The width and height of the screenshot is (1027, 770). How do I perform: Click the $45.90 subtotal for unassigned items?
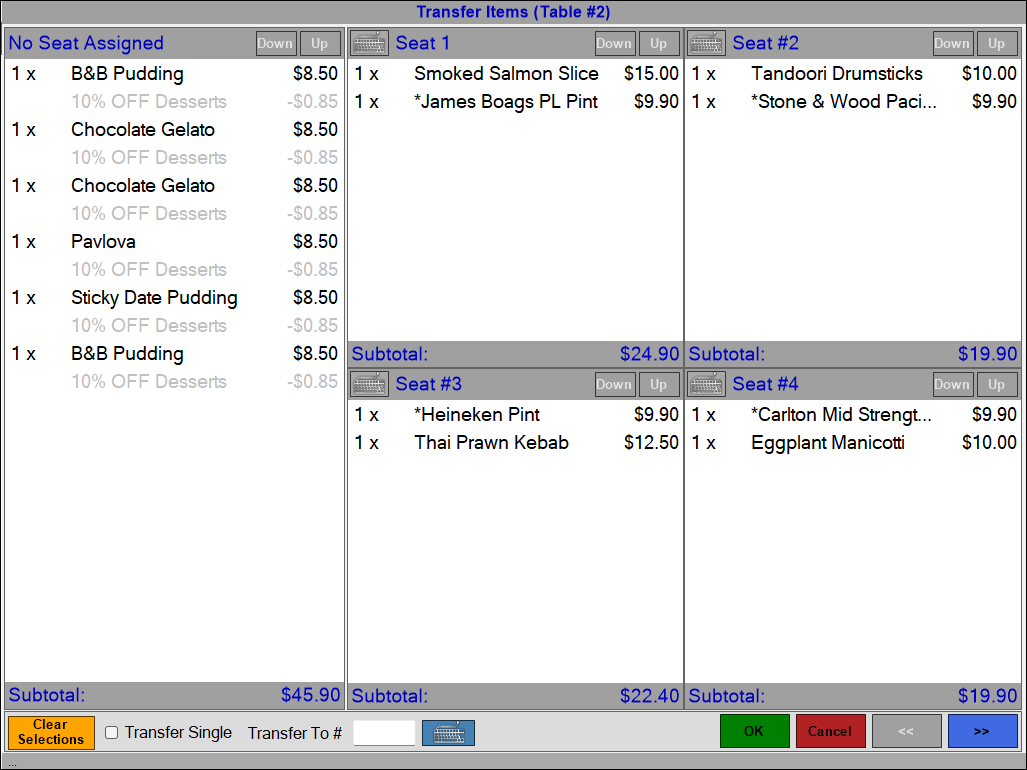(x=310, y=695)
